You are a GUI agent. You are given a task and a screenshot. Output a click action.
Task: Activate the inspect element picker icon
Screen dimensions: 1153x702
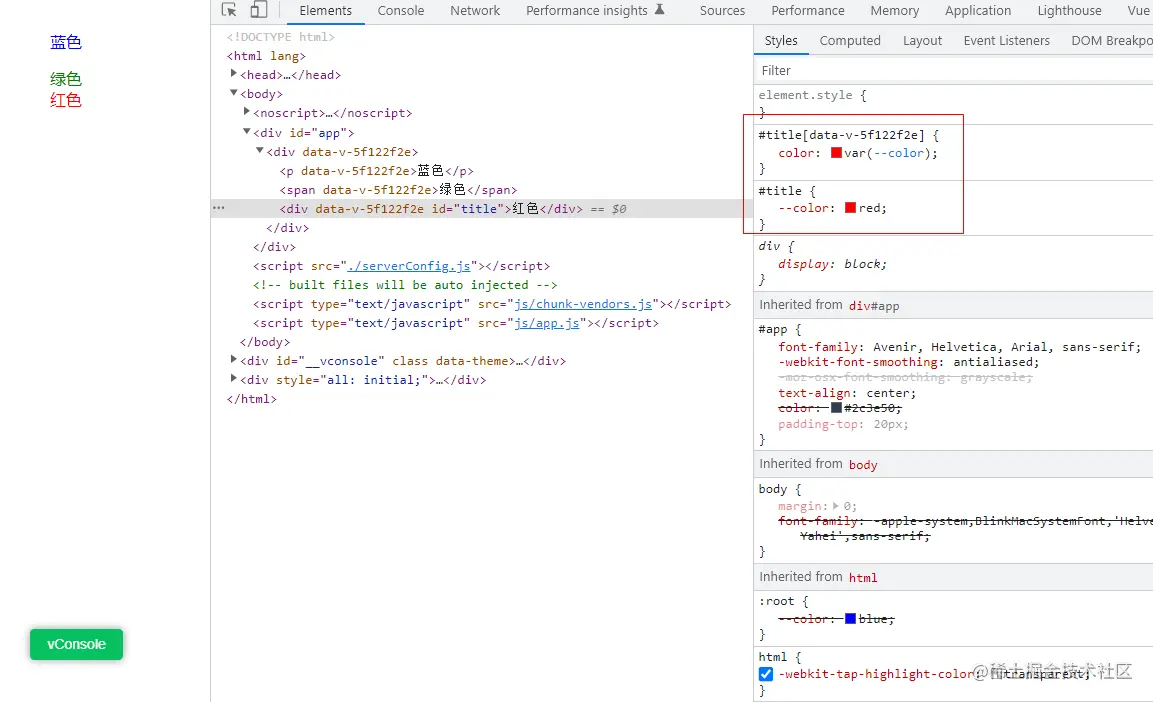[x=229, y=10]
